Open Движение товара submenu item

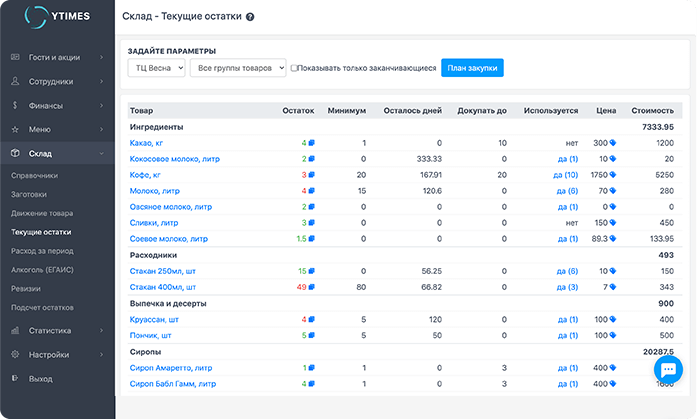pos(41,213)
